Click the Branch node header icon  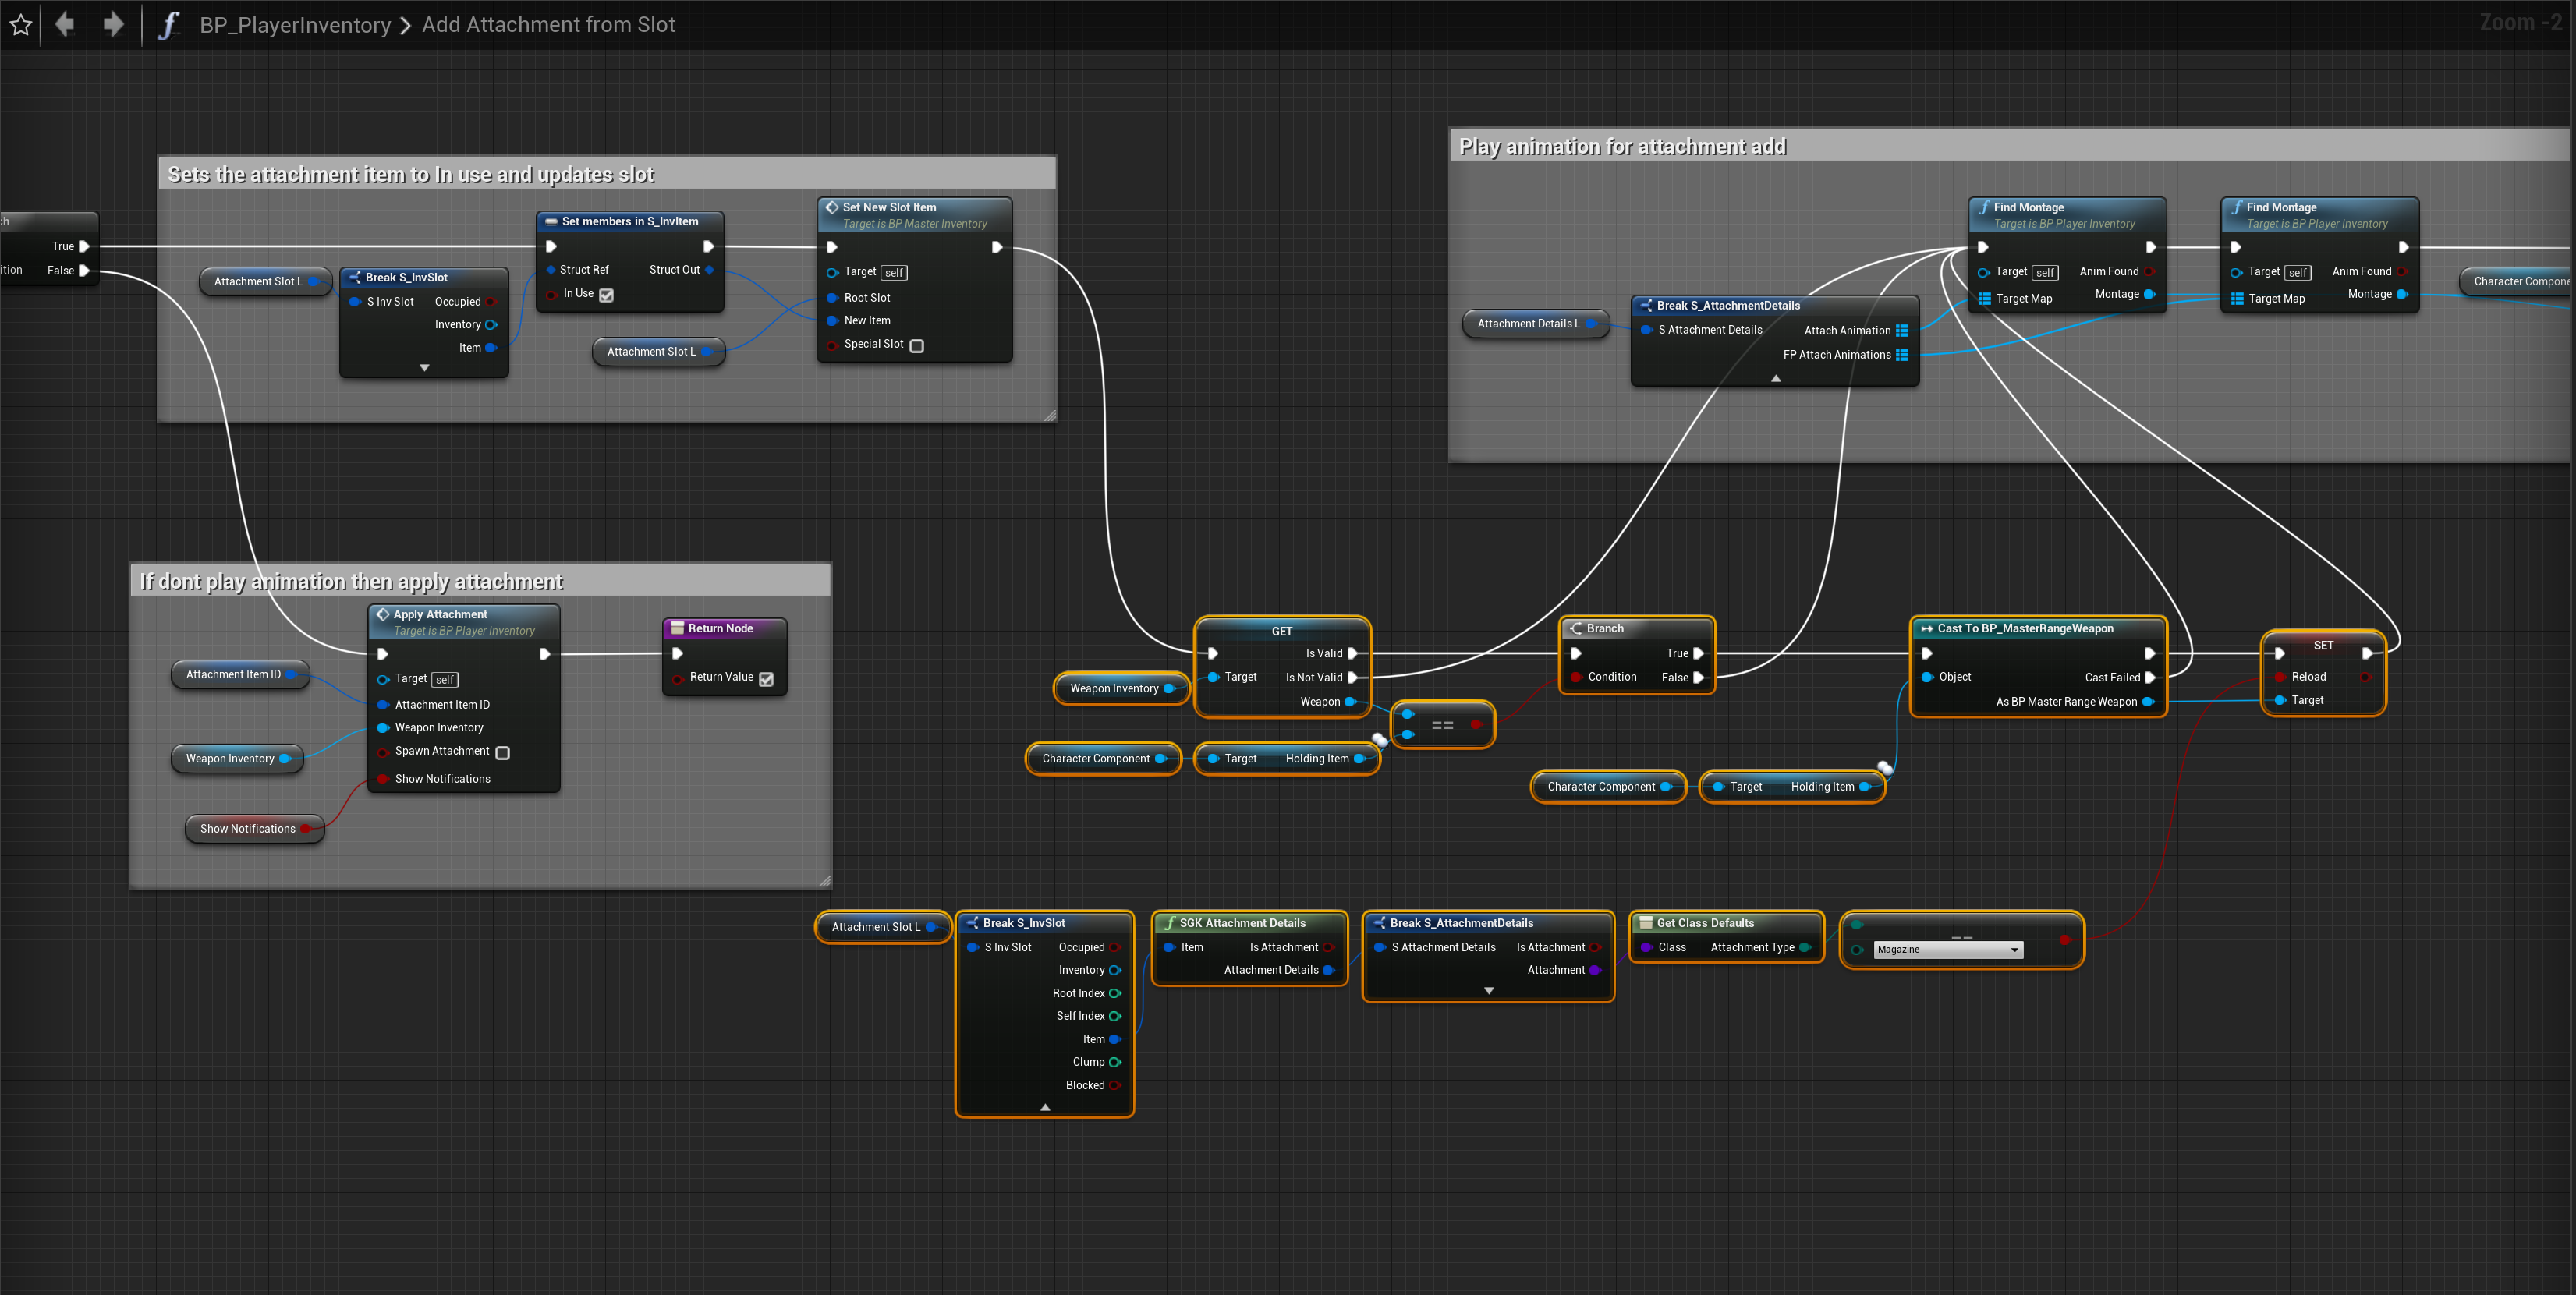(x=1576, y=628)
